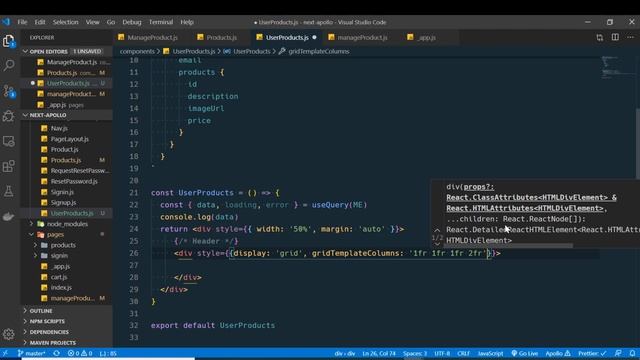Viewport: 640px width, 360px height.
Task: Open cart.js under pages folder
Action: point(59,277)
